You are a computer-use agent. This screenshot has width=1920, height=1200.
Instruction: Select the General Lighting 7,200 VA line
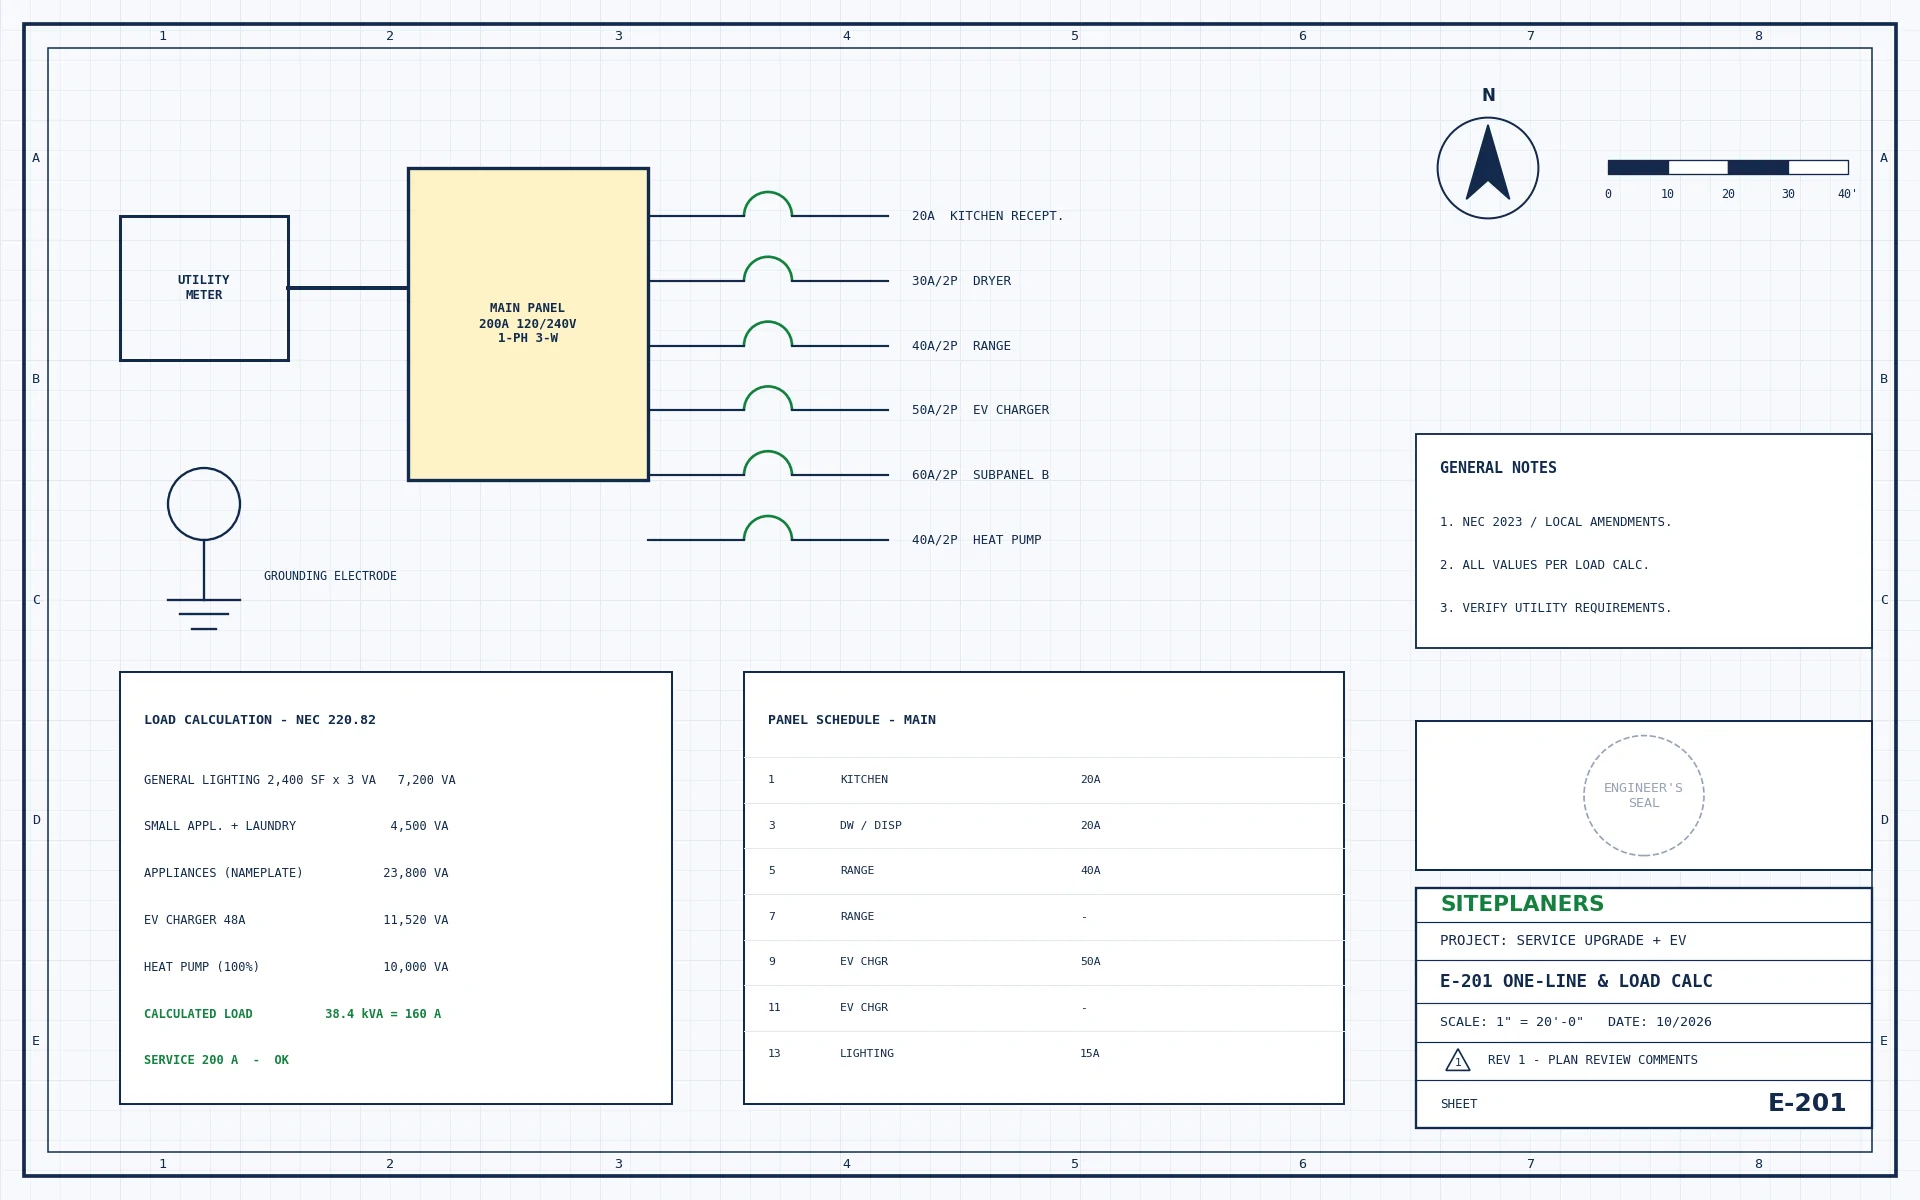(300, 780)
